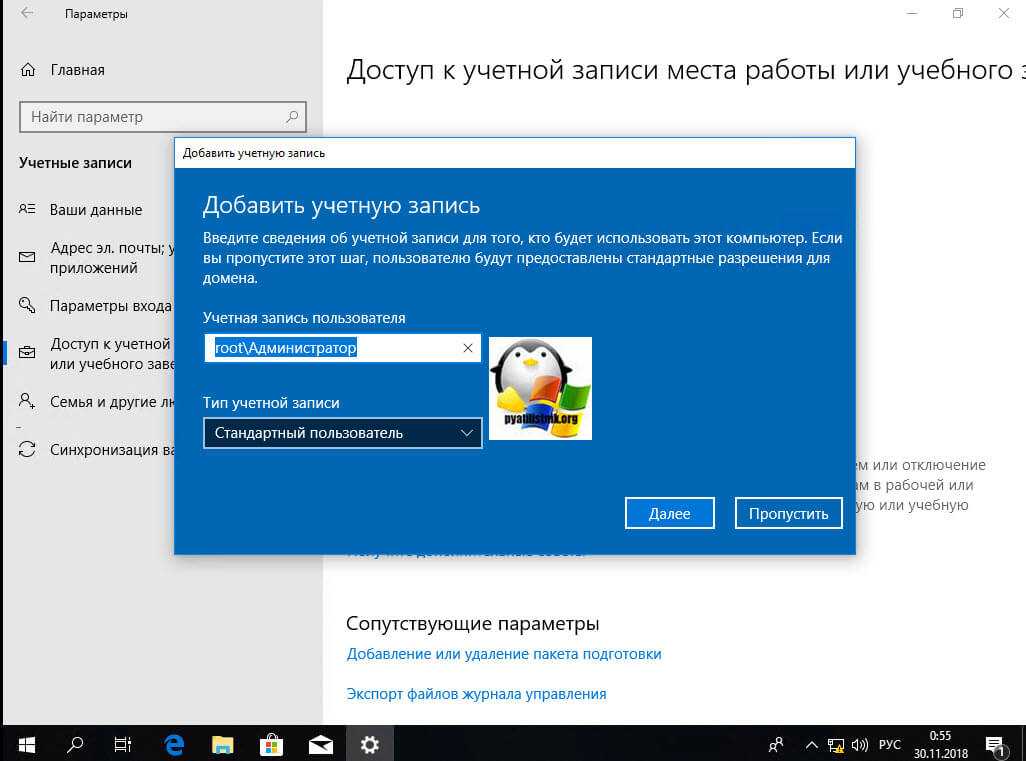Viewport: 1026px width, 761px height.
Task: Click the home icon next to Главная
Action: (x=27, y=69)
